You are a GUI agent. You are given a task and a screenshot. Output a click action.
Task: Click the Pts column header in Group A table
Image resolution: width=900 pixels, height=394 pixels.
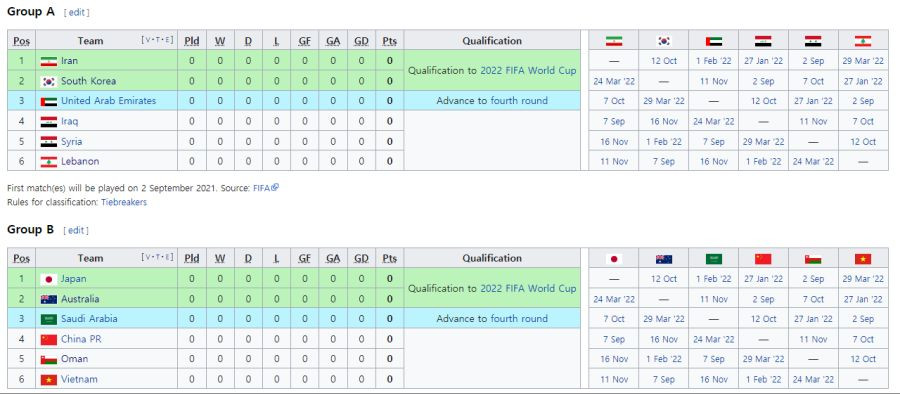point(390,41)
